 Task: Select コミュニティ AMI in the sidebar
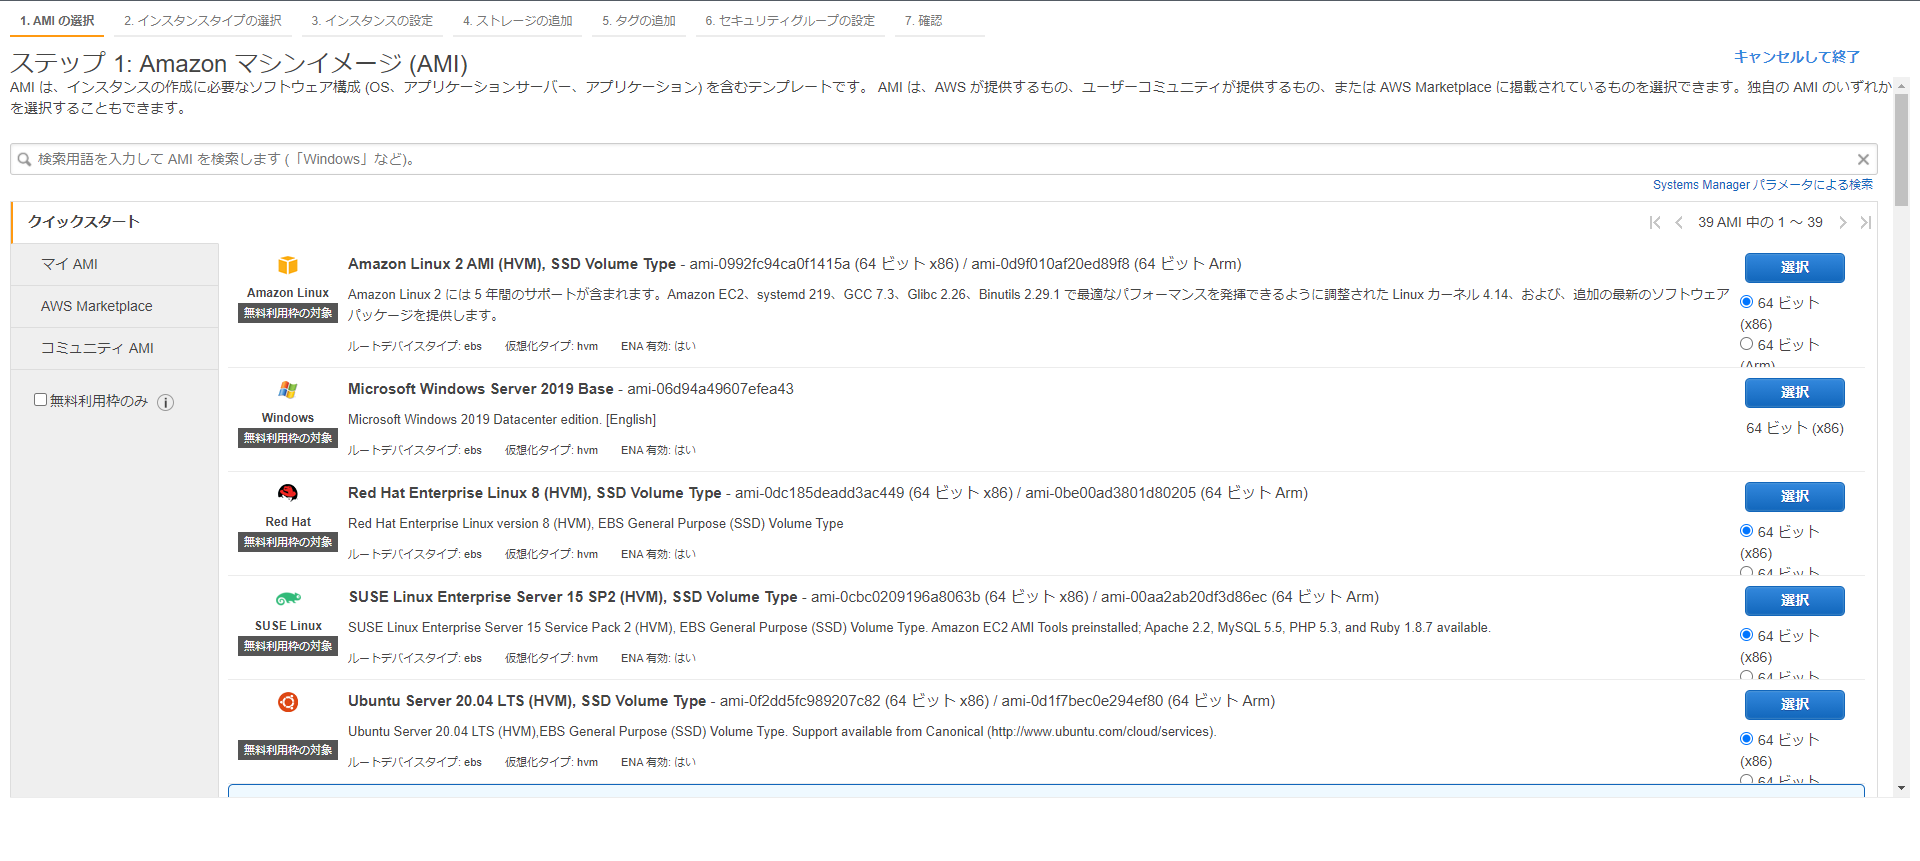point(115,348)
